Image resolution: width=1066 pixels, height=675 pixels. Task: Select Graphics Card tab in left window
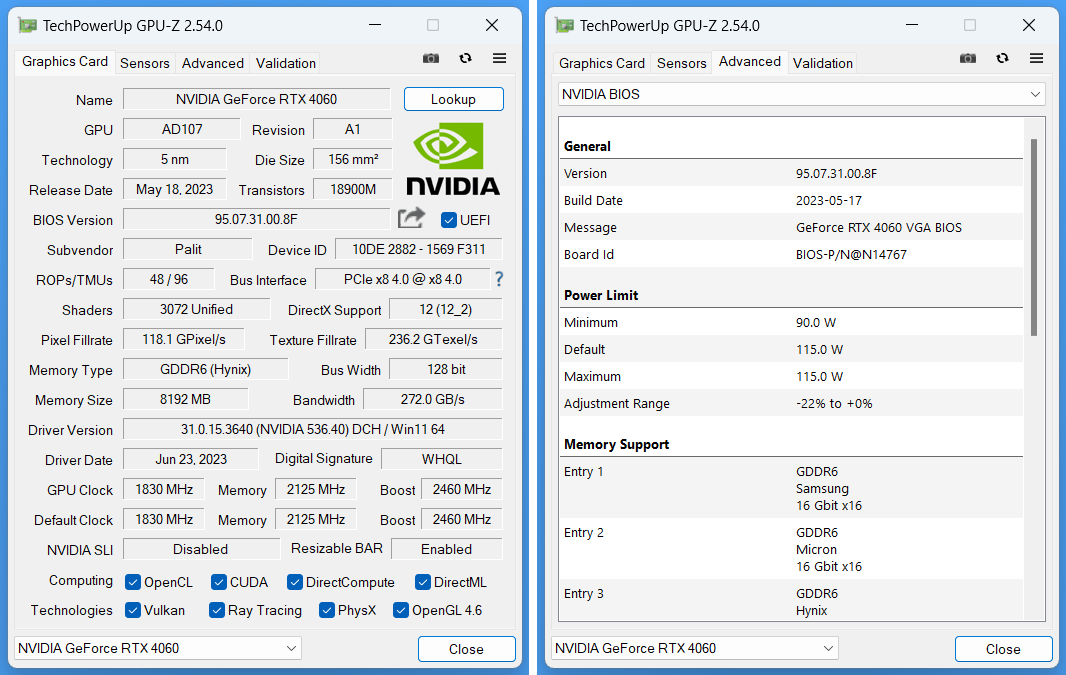pyautogui.click(x=65, y=62)
